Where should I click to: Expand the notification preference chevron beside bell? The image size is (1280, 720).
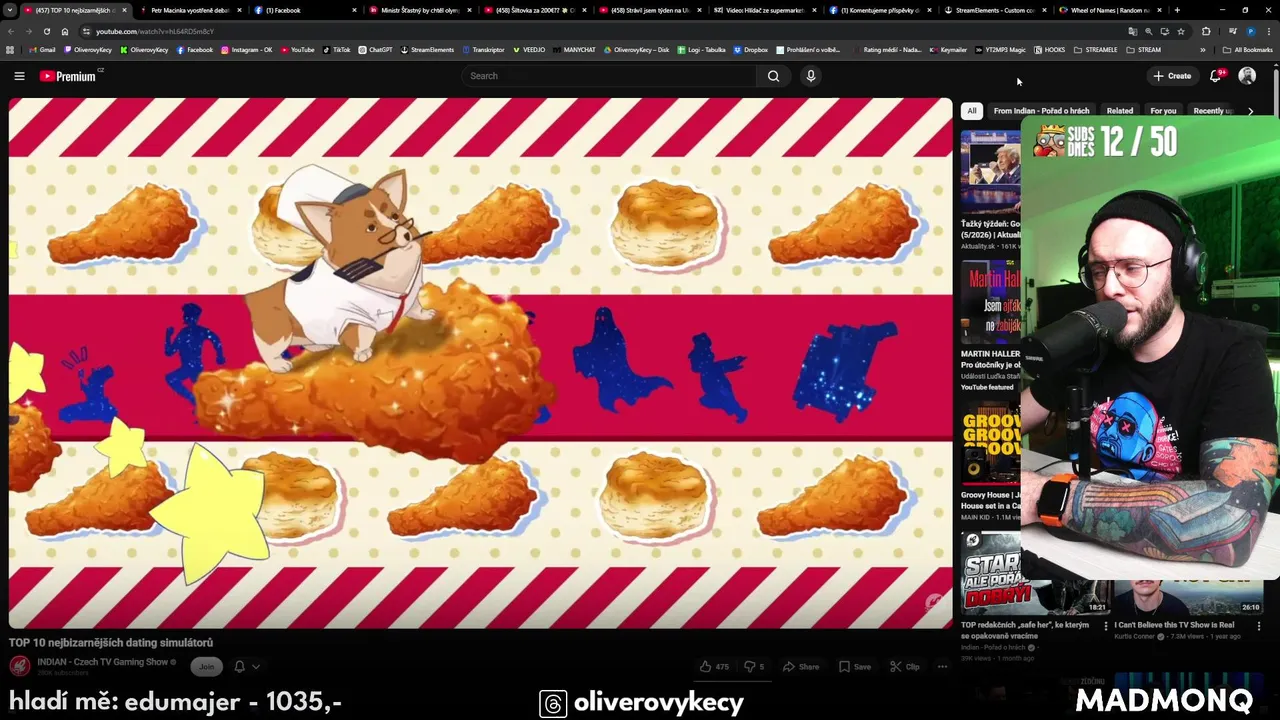(x=256, y=667)
